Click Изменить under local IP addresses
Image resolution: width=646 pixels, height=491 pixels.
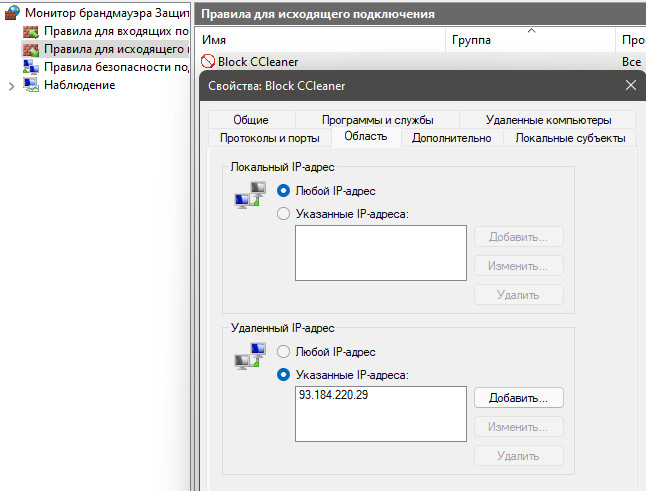click(x=519, y=266)
